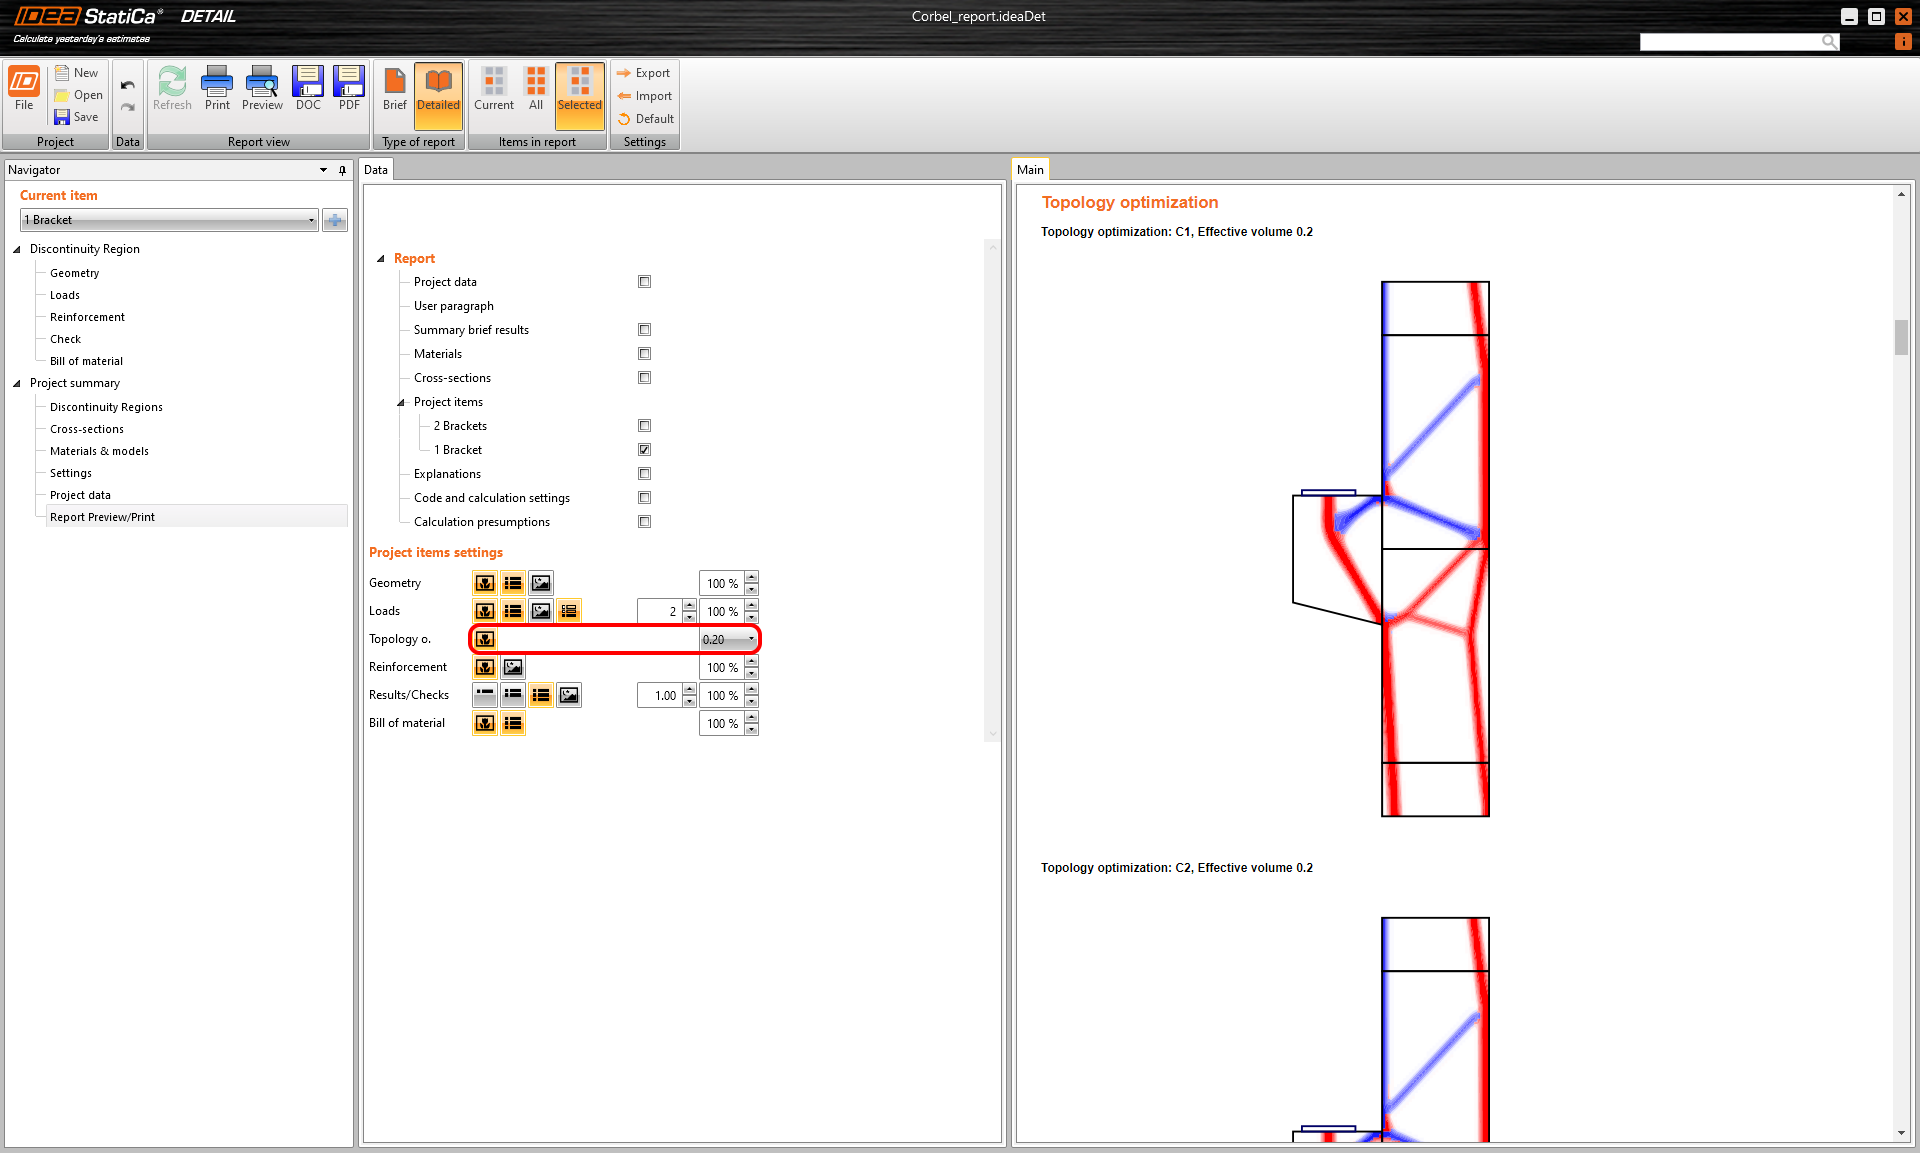The height and width of the screenshot is (1153, 1920).
Task: Click the add item button beside Bracket dropdown
Action: click(335, 220)
